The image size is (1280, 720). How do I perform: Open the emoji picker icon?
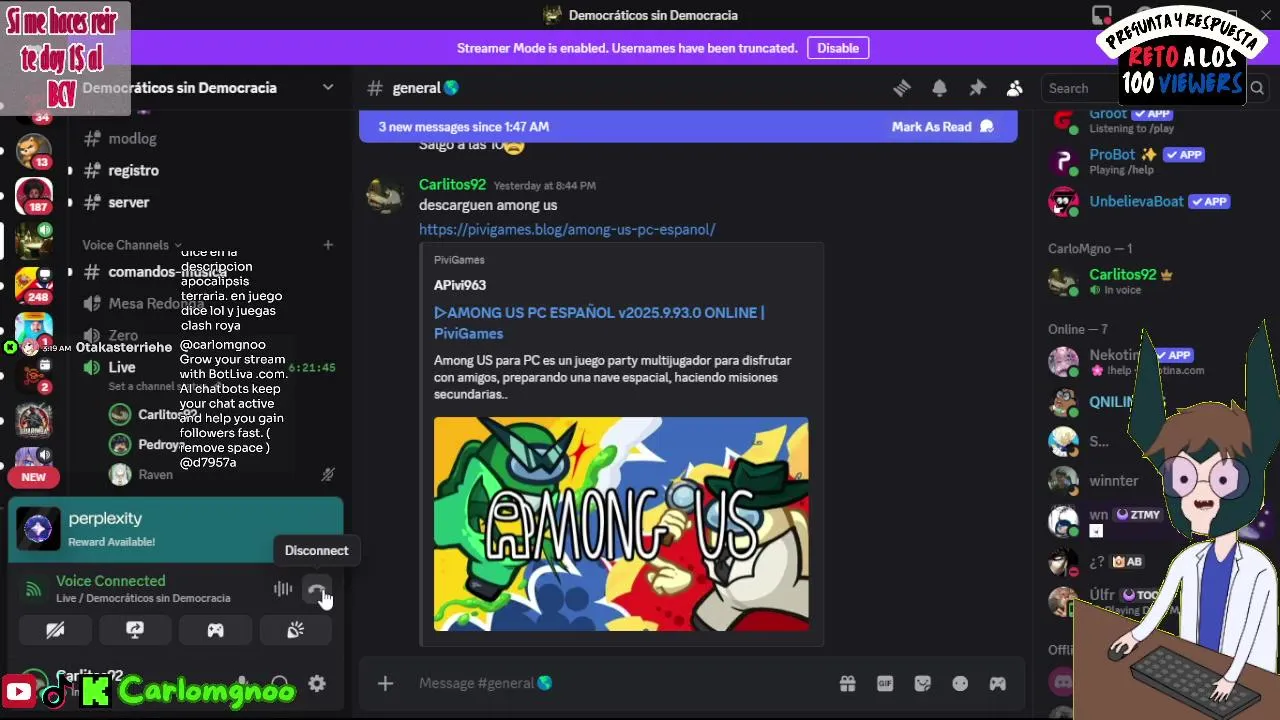click(x=960, y=684)
